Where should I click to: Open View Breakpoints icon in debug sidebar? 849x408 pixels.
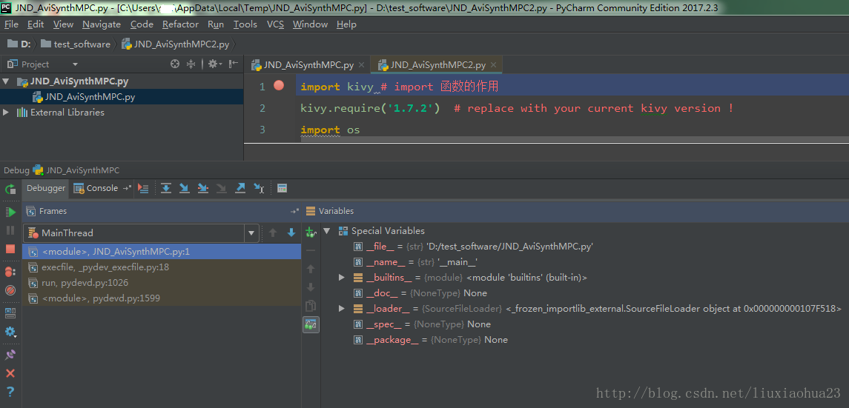[10, 272]
